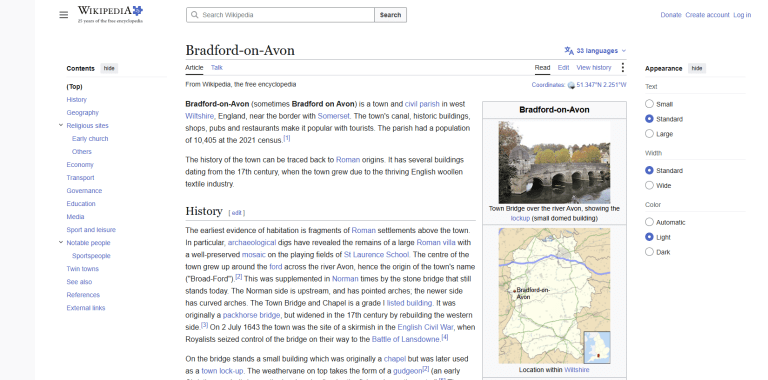The image size is (768, 380).
Task: Select Wide width option
Action: (x=649, y=185)
